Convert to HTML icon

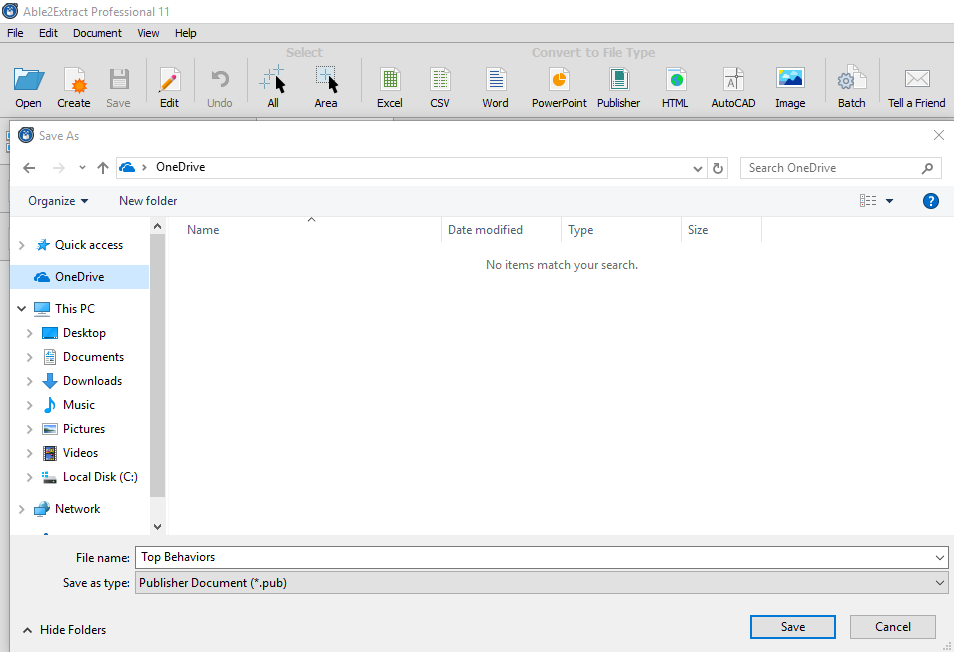[675, 80]
